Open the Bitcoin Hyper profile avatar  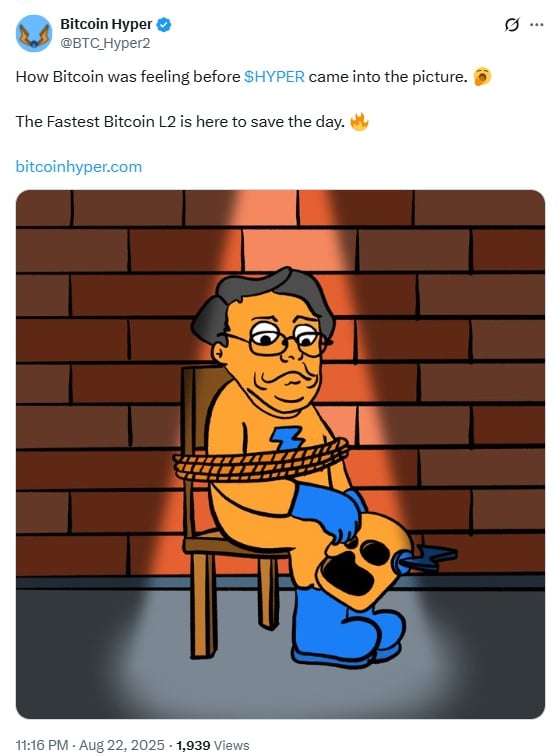[x=33, y=33]
